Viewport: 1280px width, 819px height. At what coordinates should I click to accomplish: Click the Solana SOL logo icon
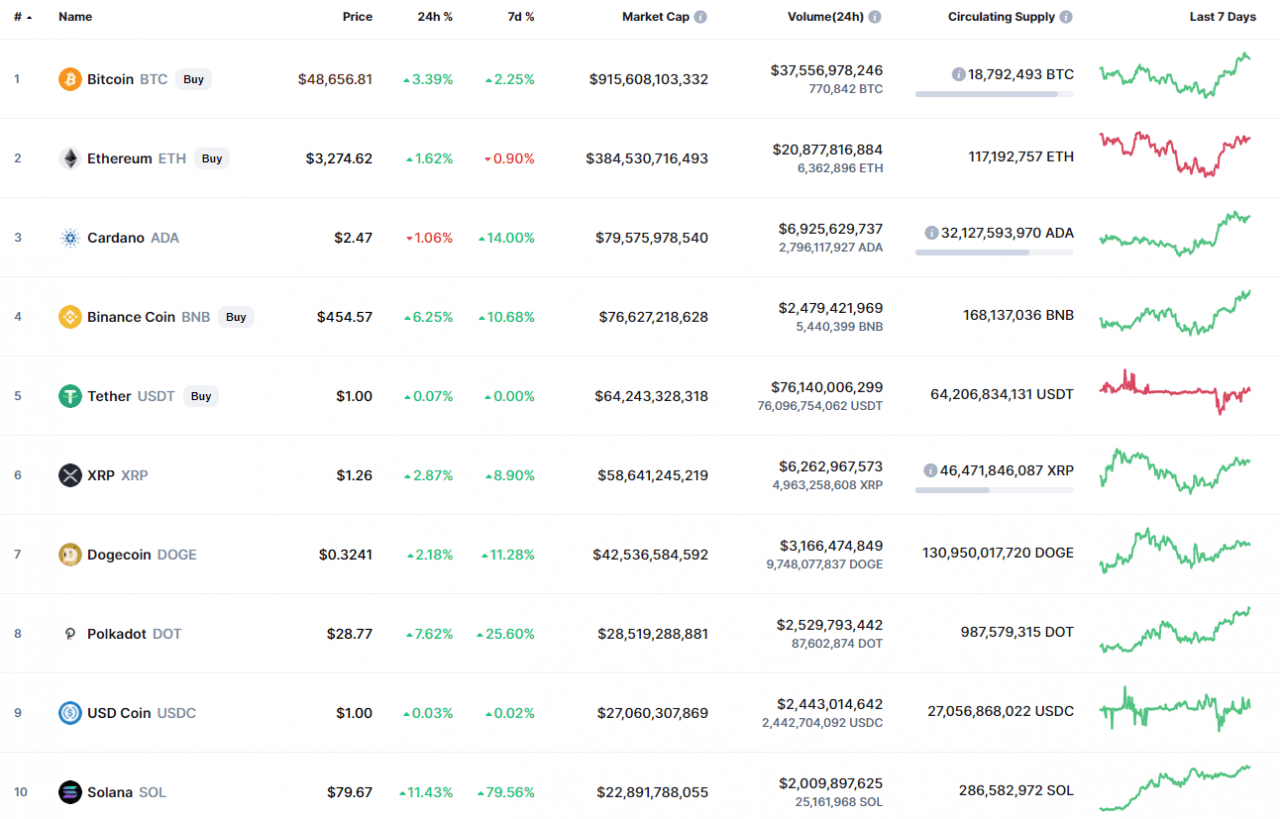tap(69, 792)
